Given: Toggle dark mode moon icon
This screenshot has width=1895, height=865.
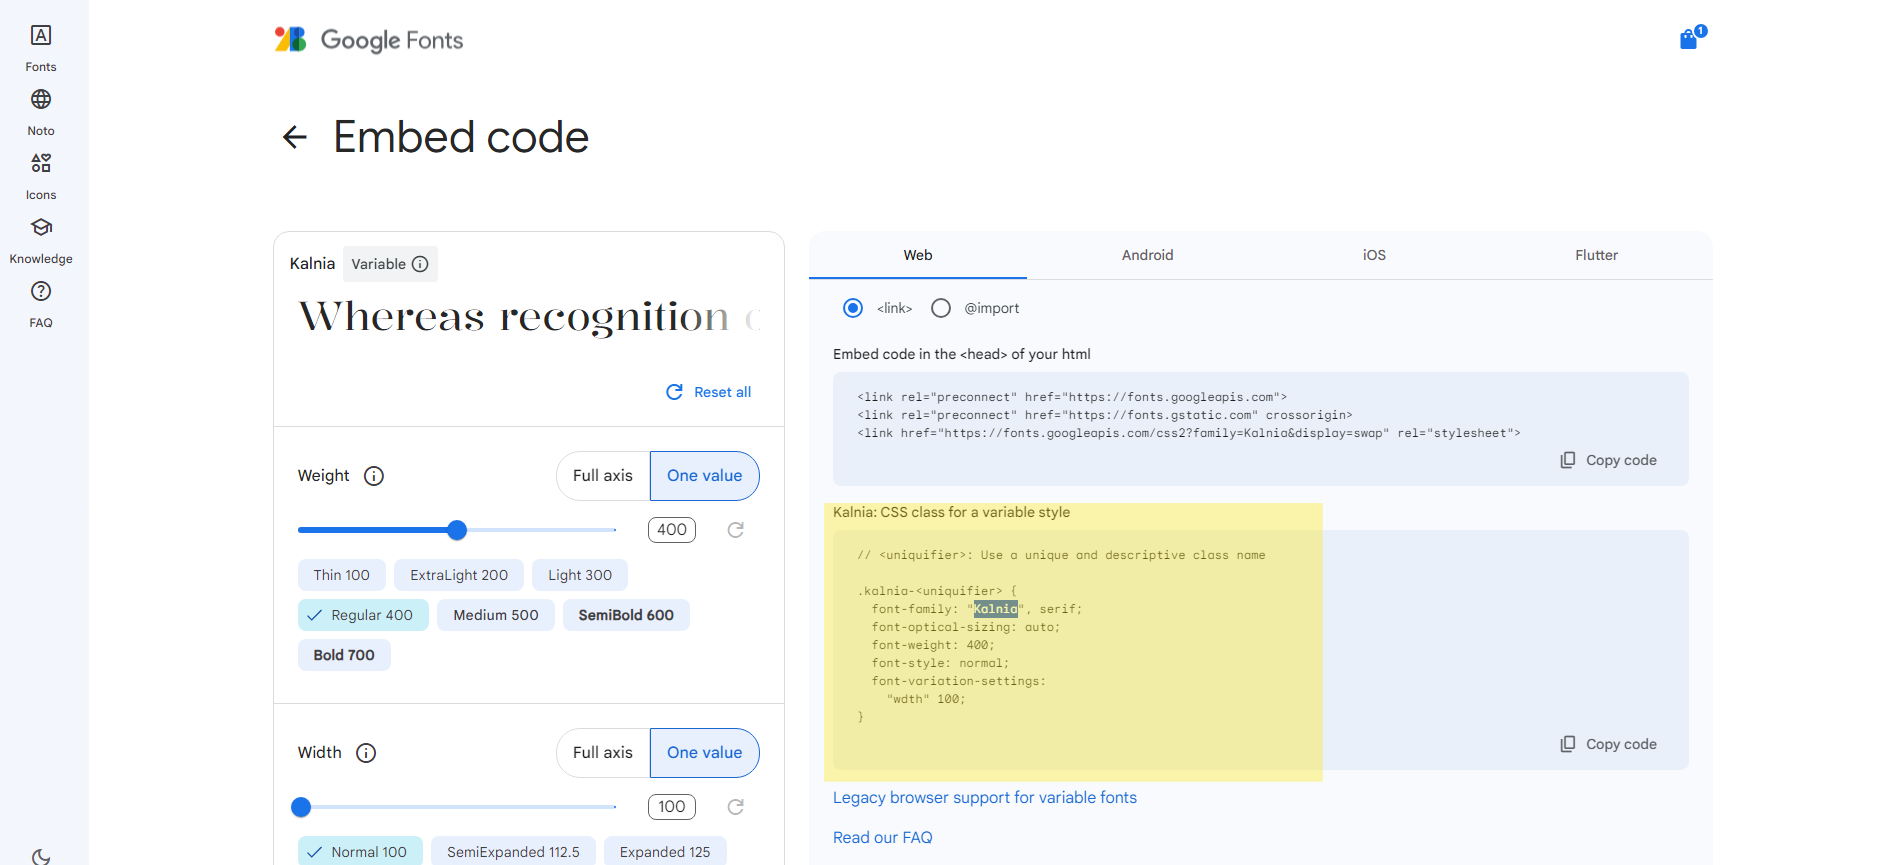Looking at the screenshot, I should pyautogui.click(x=41, y=856).
